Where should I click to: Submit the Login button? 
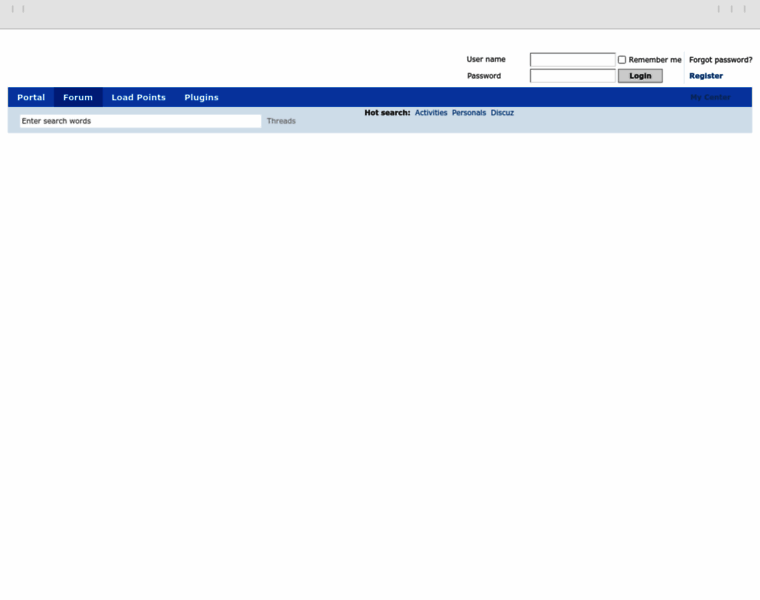pyautogui.click(x=640, y=76)
